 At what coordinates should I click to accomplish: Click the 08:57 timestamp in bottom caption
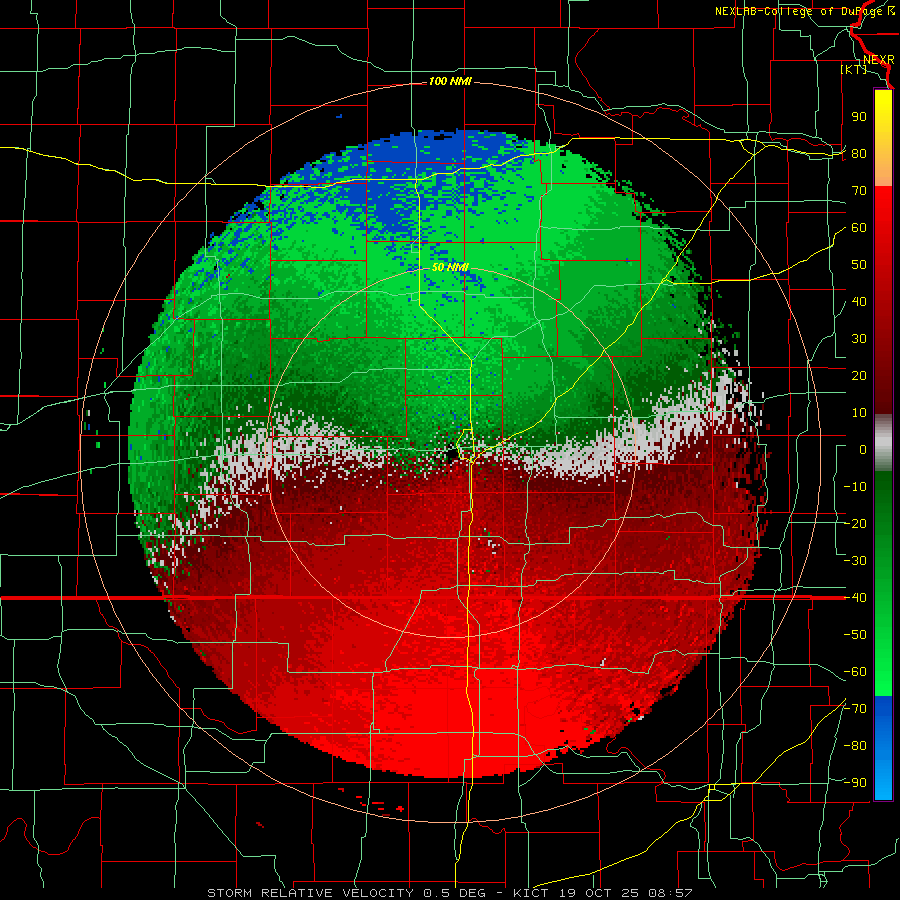[670, 893]
